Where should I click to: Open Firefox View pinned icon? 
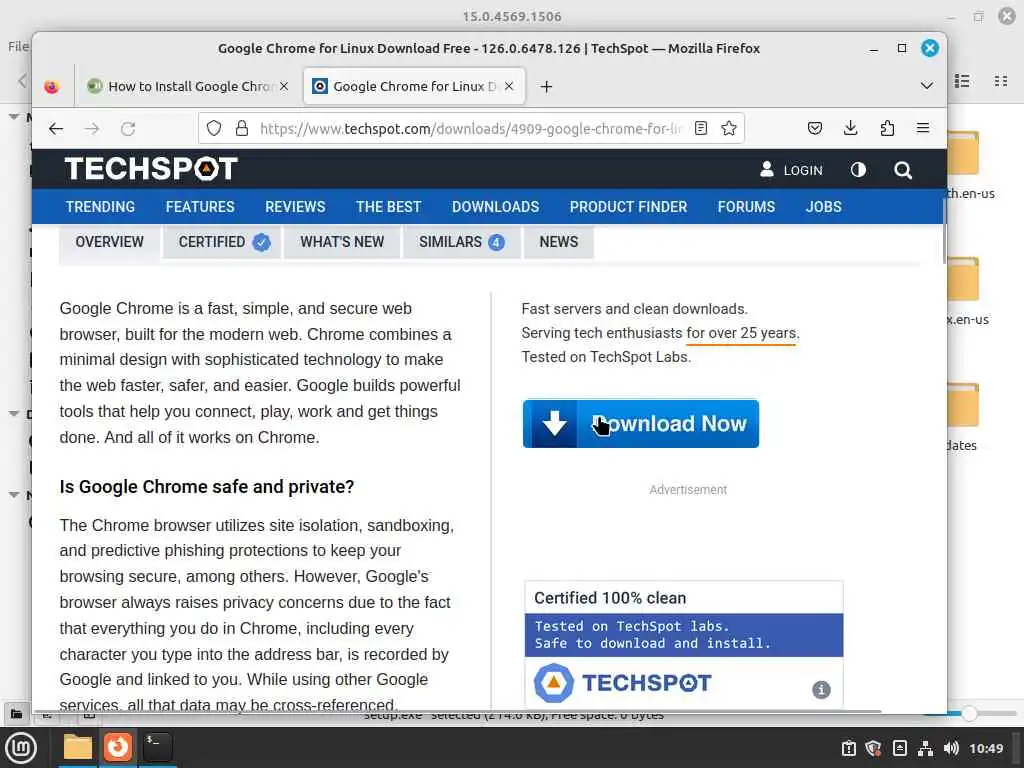pos(52,86)
